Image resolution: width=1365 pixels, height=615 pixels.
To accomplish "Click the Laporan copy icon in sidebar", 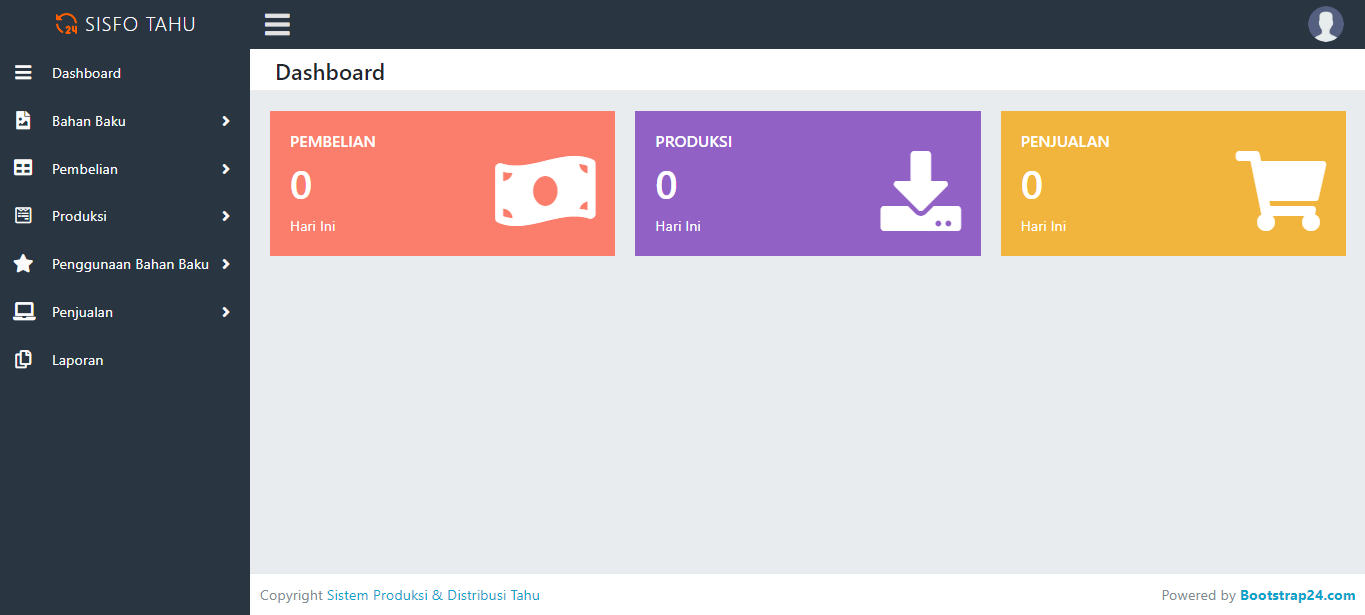I will (x=23, y=360).
